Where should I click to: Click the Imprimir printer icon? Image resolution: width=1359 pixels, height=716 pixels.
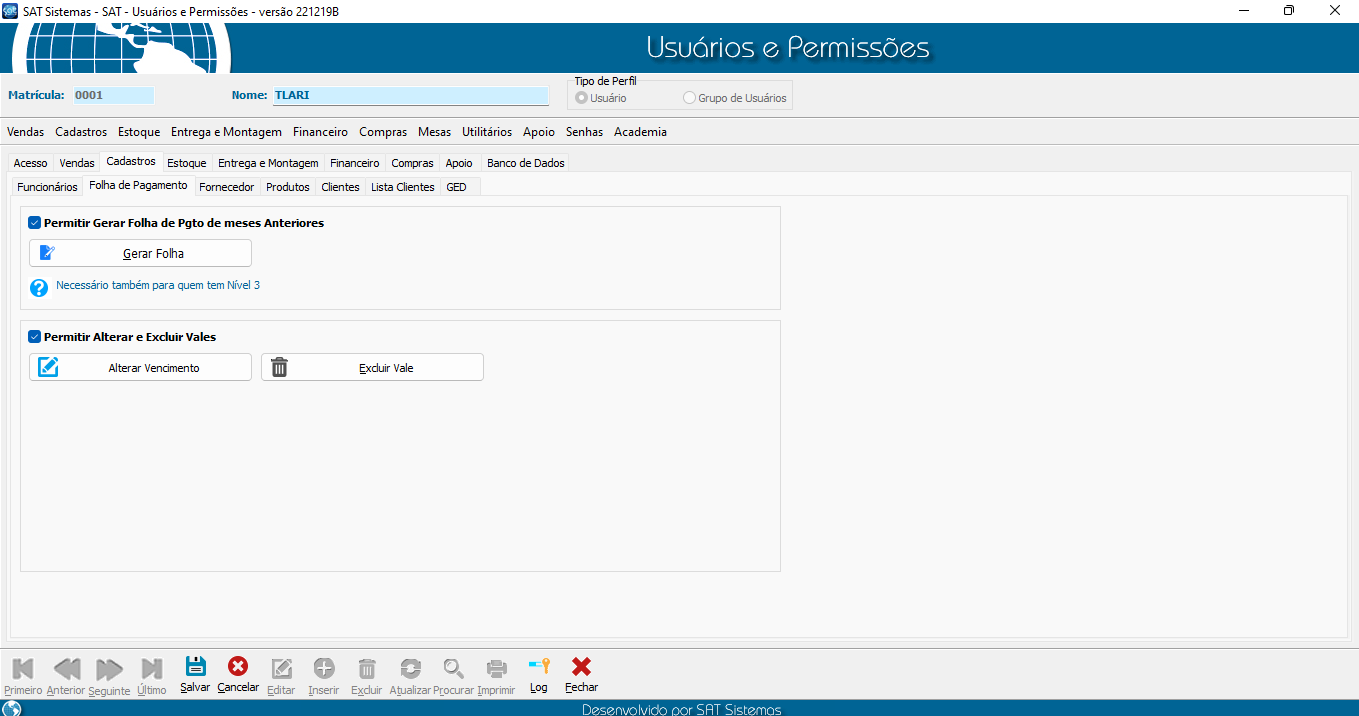click(496, 668)
